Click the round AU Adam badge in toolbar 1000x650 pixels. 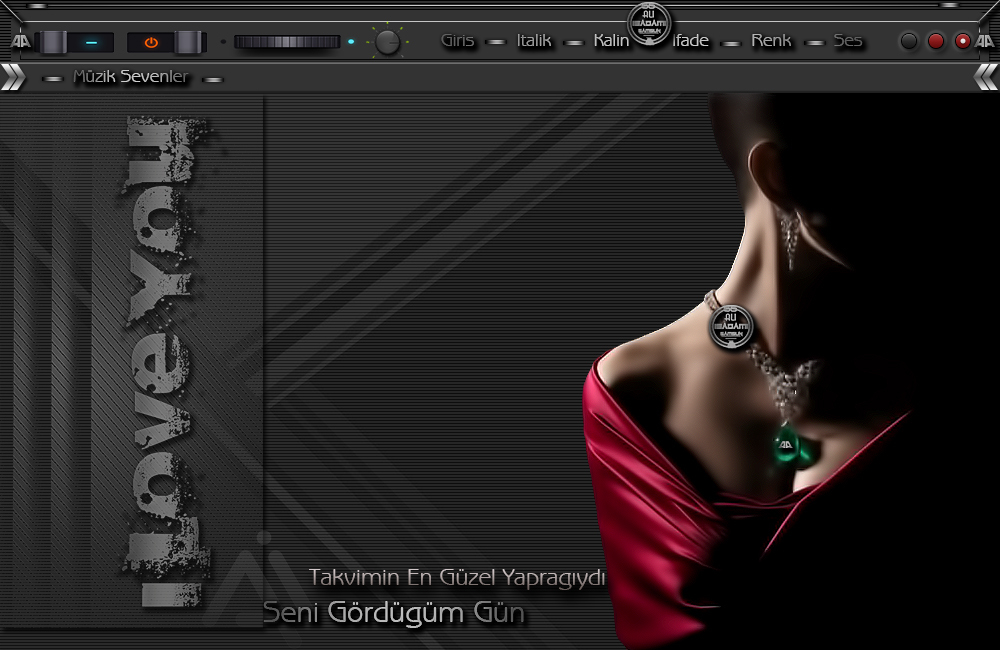coord(649,24)
